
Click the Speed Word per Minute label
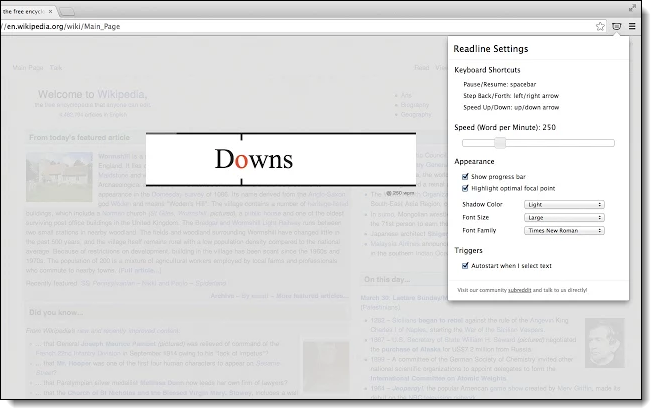click(505, 127)
